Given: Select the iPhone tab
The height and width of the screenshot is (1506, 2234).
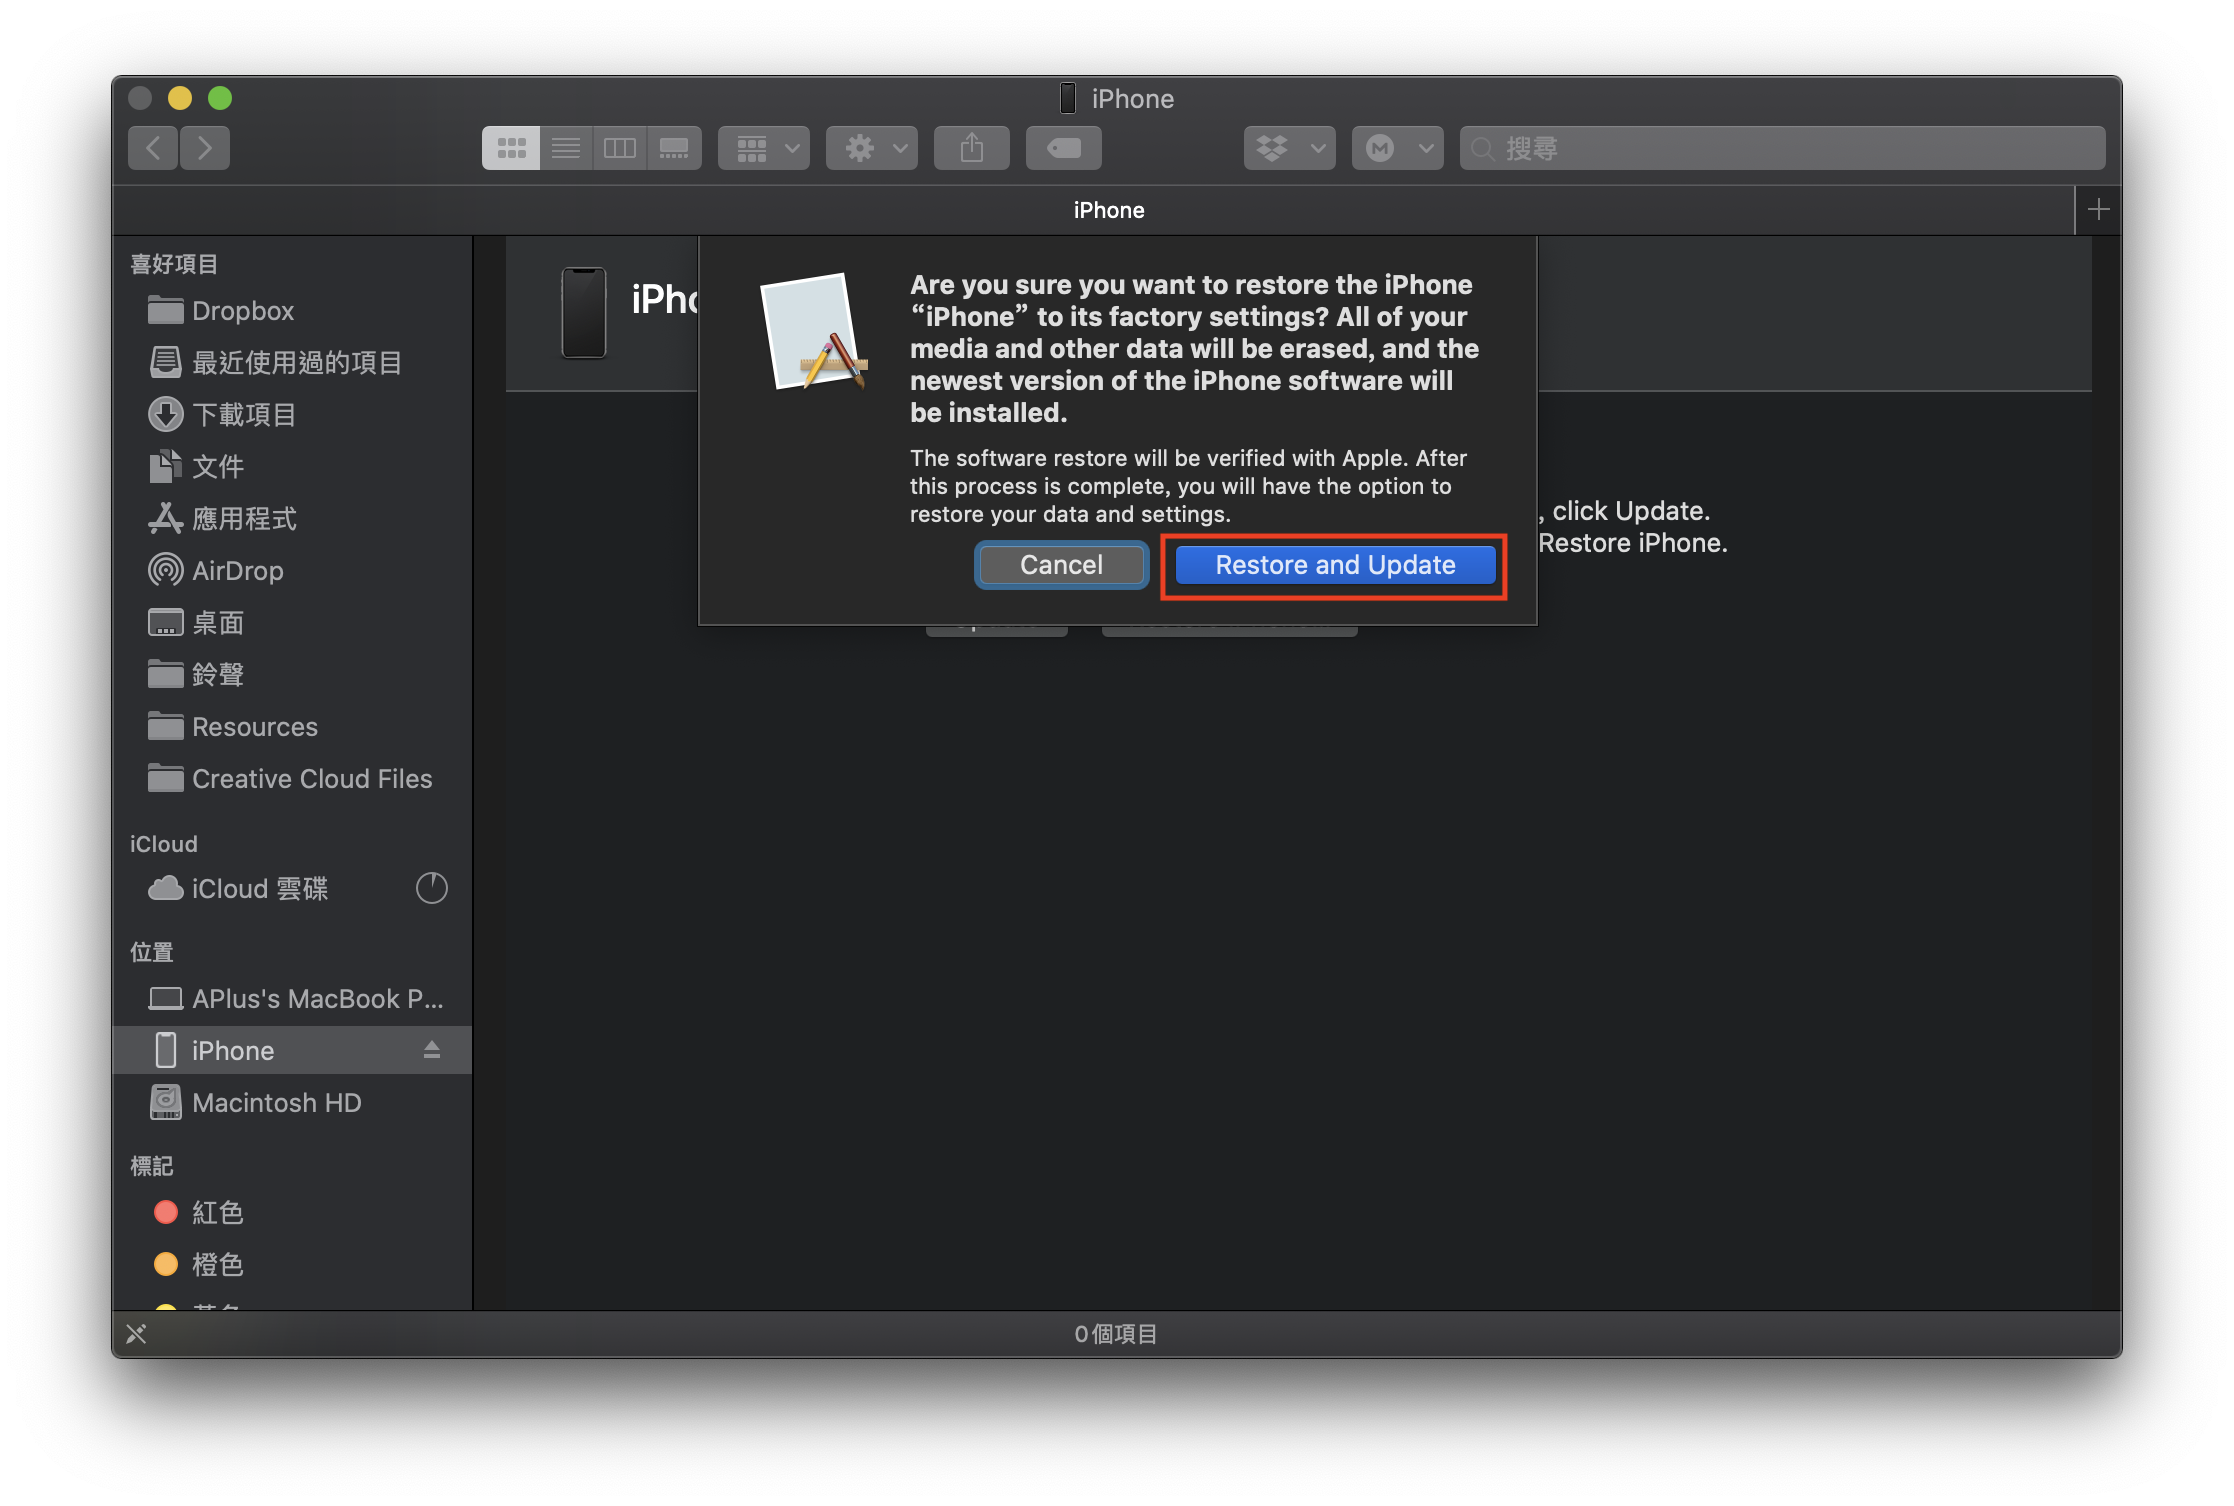Looking at the screenshot, I should pyautogui.click(x=1108, y=210).
